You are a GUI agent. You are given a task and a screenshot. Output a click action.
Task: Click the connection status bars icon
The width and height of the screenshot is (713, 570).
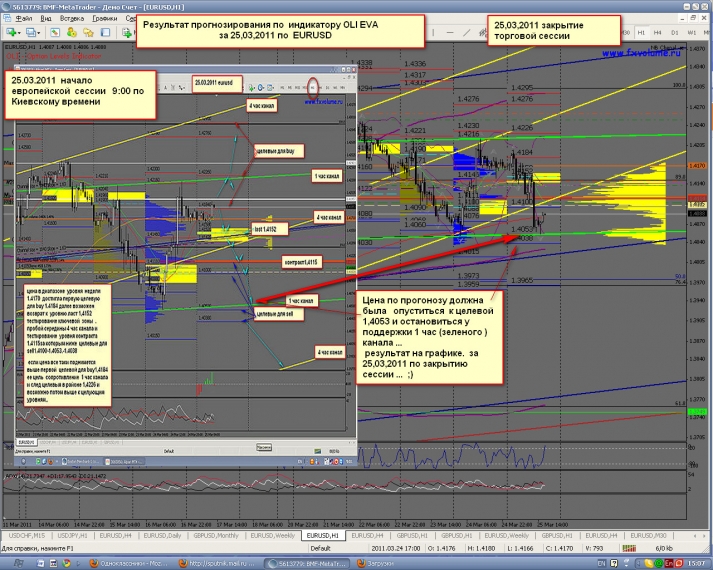tap(629, 548)
